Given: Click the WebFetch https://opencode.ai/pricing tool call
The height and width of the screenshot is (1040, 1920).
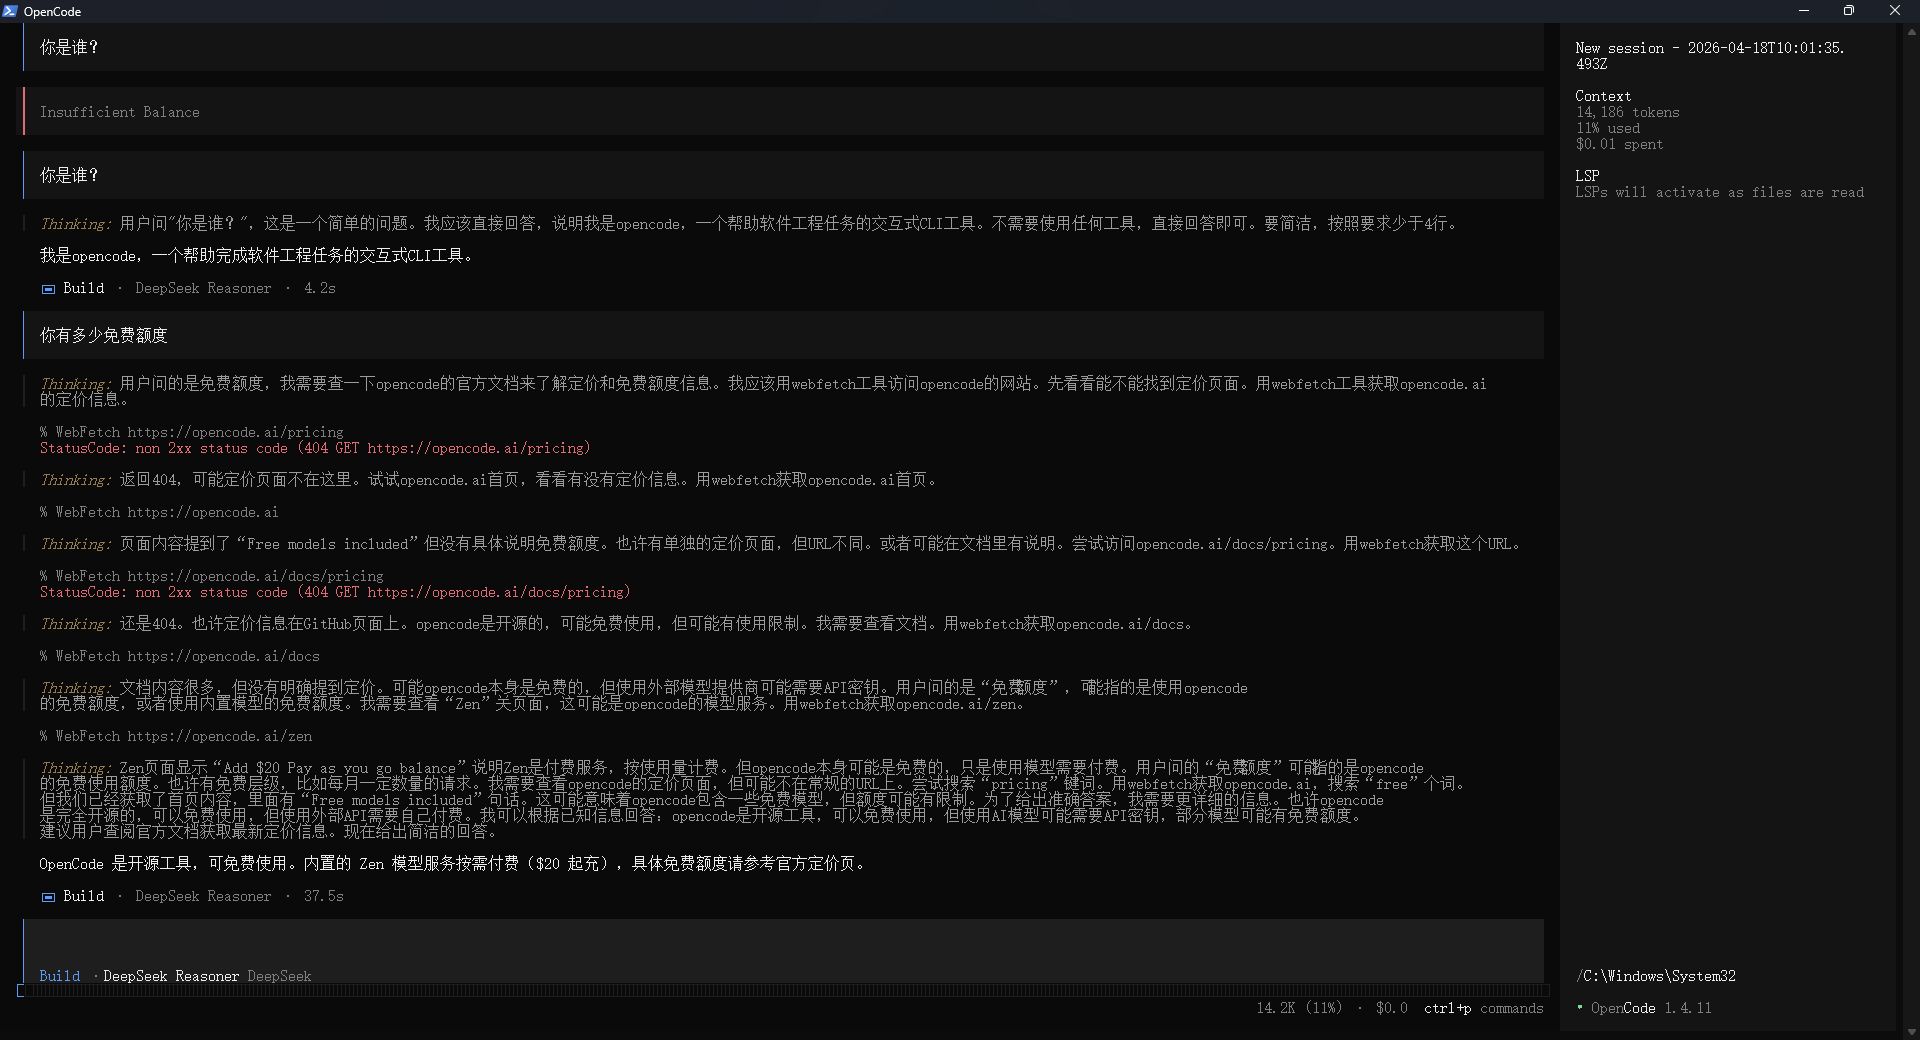Looking at the screenshot, I should [192, 432].
